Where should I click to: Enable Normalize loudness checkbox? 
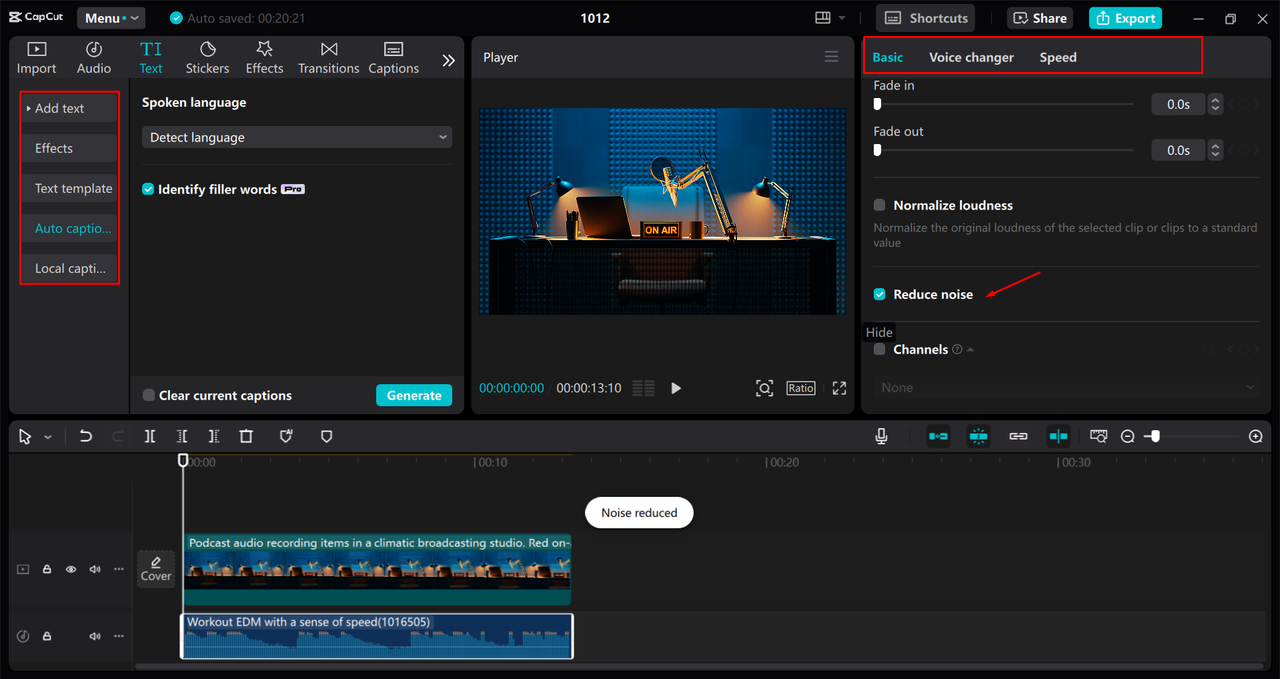tap(880, 205)
